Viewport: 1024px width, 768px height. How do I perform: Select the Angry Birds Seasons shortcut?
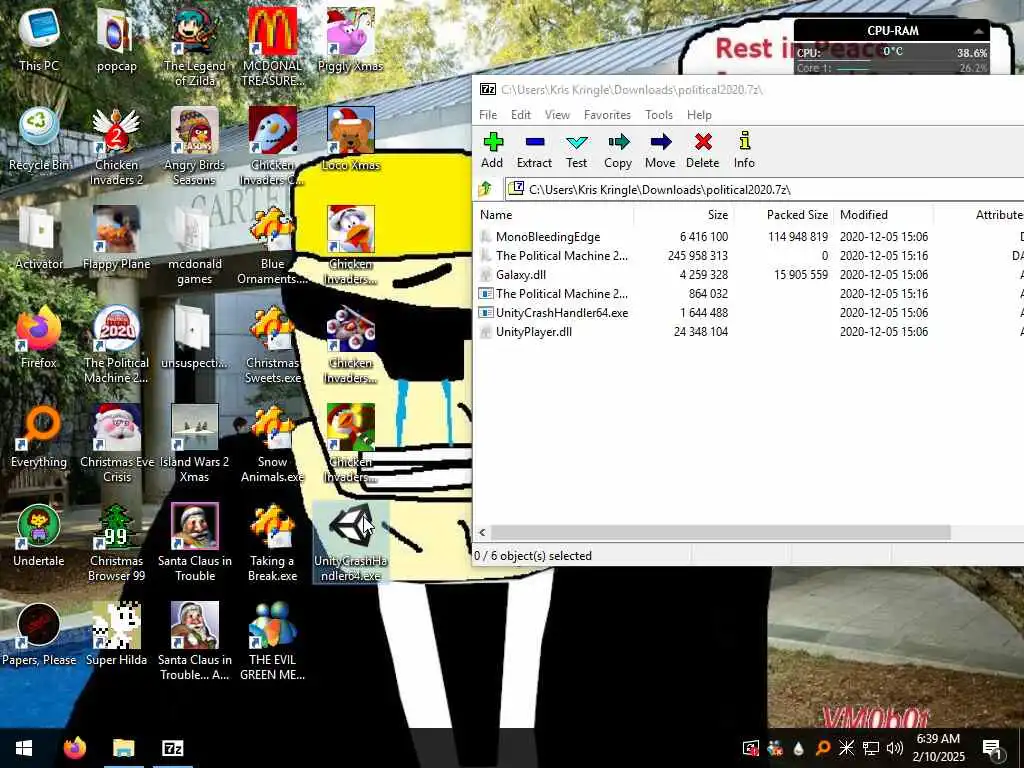pyautogui.click(x=195, y=146)
